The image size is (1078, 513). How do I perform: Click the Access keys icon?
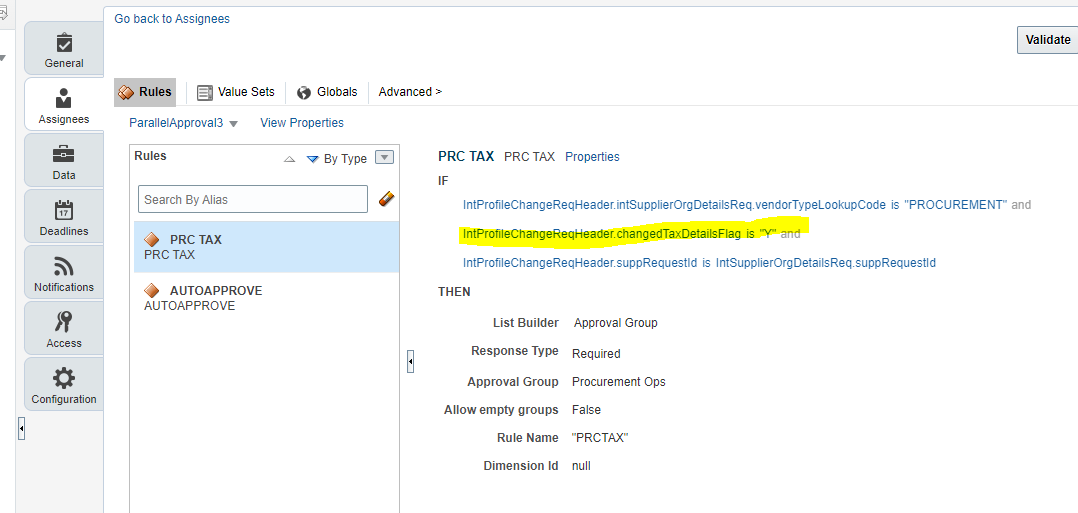click(x=64, y=322)
